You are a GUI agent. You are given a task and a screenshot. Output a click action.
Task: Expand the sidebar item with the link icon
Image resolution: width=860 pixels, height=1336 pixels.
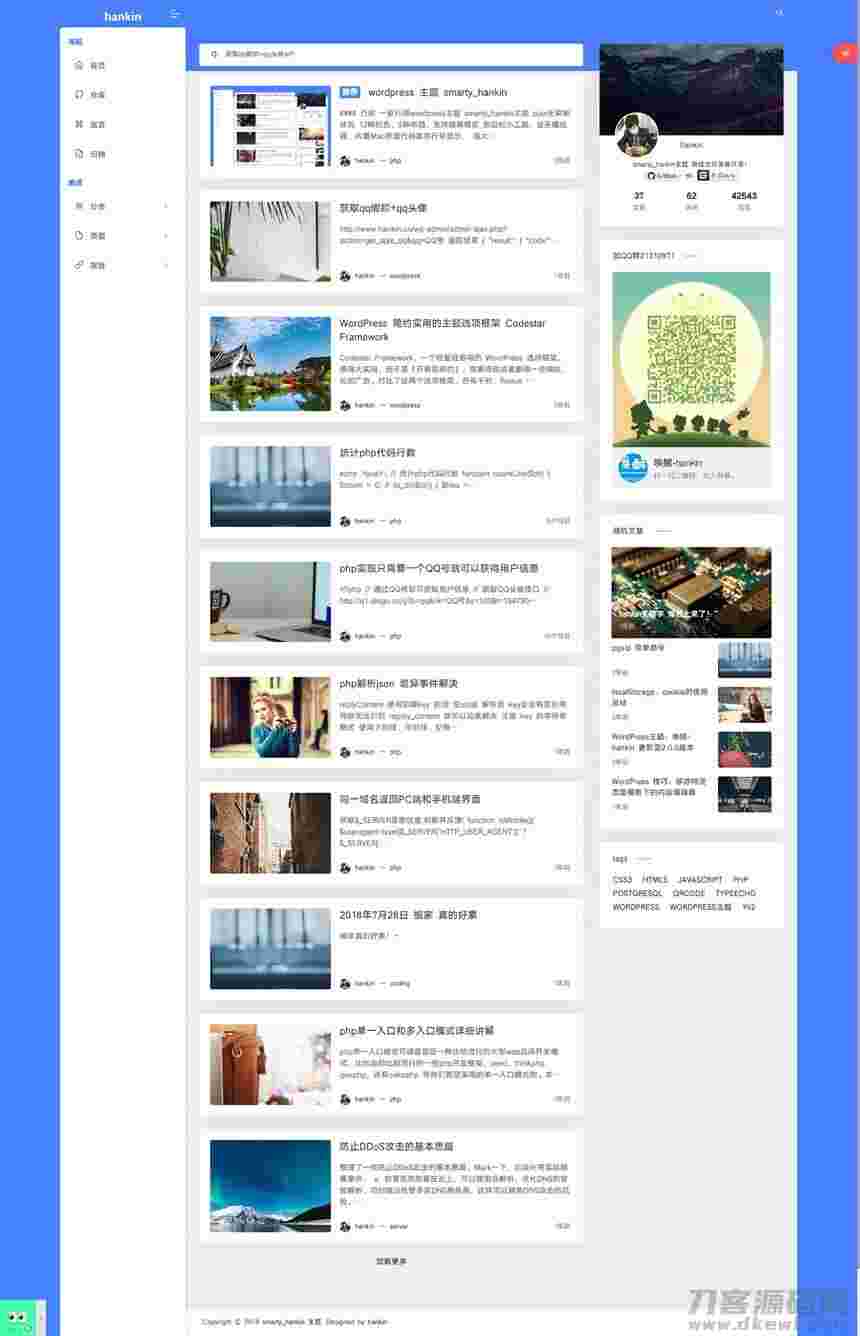coord(122,265)
